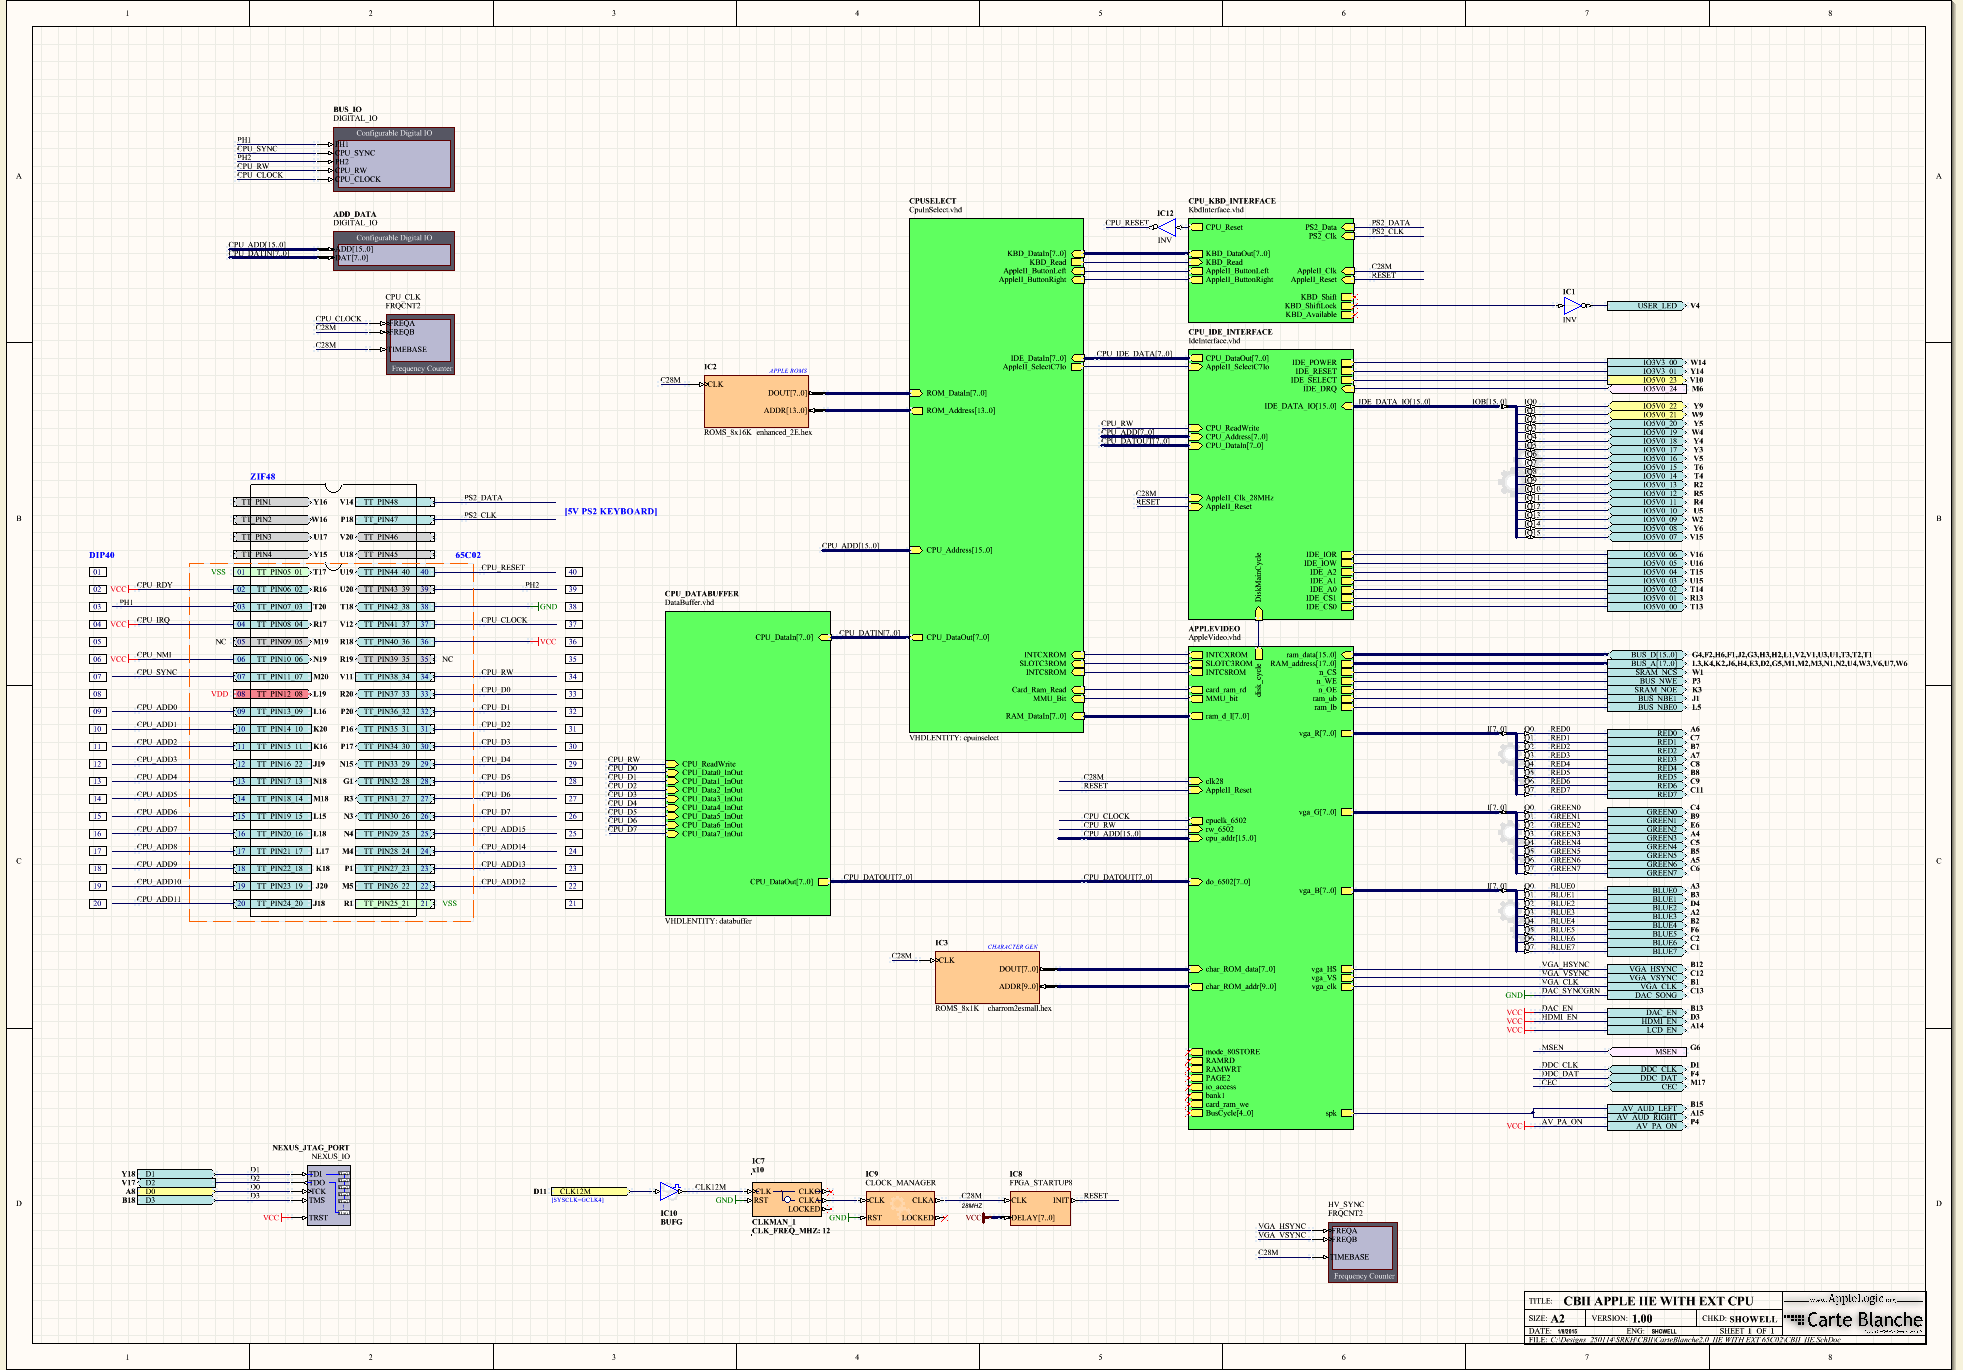Click the BLUE0 output port
The width and height of the screenshot is (1963, 1370).
(x=1646, y=890)
